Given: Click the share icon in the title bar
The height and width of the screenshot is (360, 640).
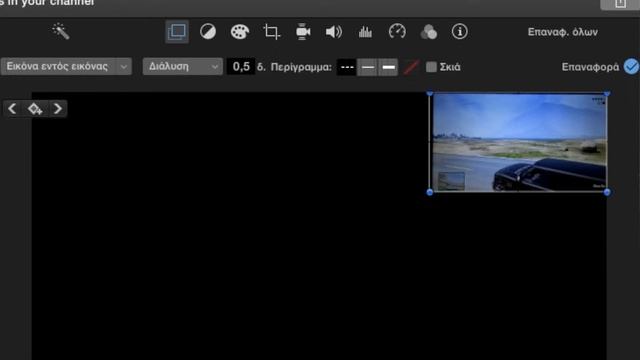Looking at the screenshot, I should pyautogui.click(x=620, y=4).
